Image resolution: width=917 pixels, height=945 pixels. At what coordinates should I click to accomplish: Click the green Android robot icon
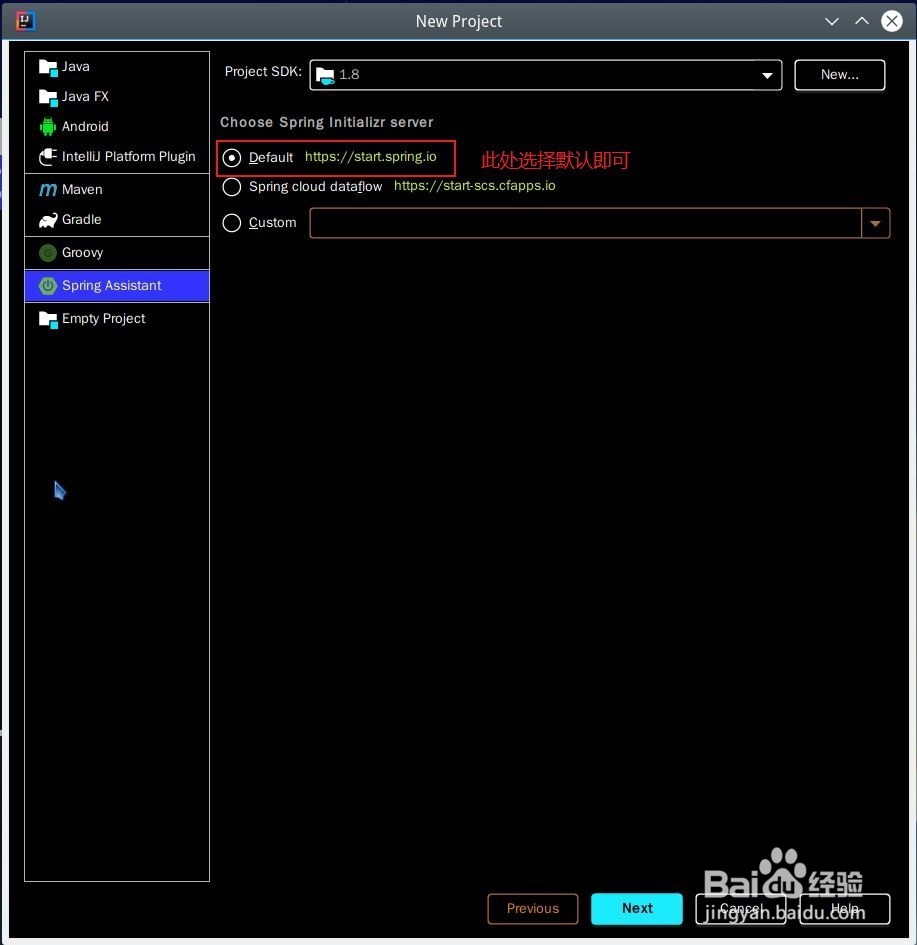click(x=48, y=127)
